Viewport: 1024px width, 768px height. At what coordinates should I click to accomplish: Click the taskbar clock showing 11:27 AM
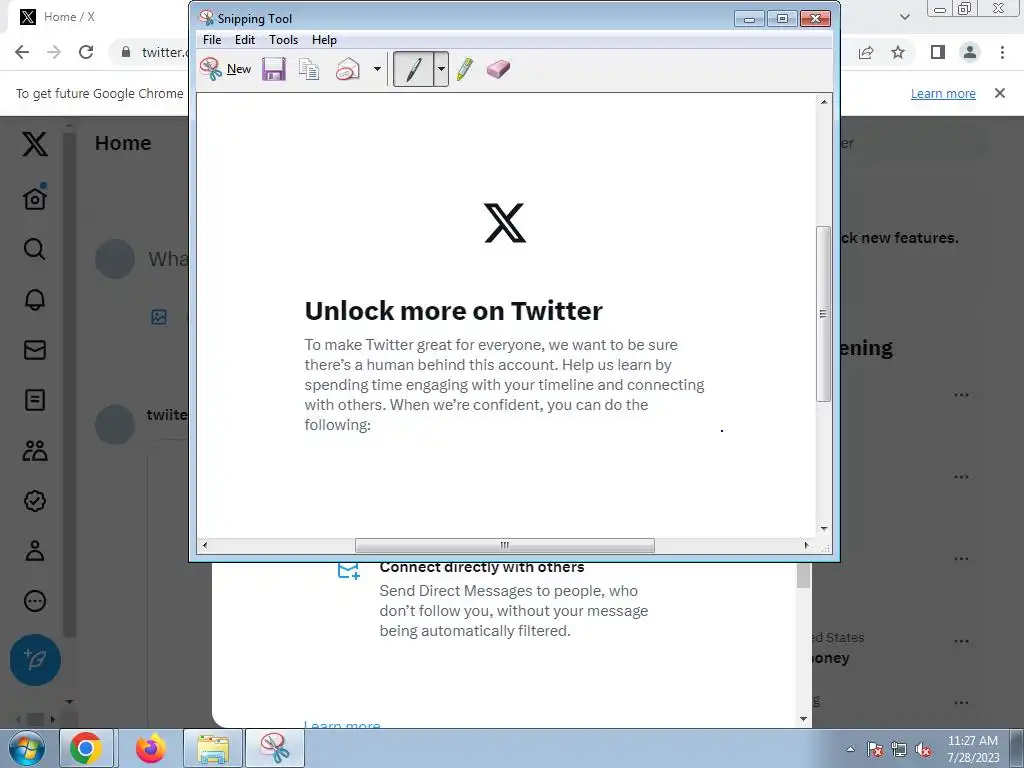(x=973, y=749)
